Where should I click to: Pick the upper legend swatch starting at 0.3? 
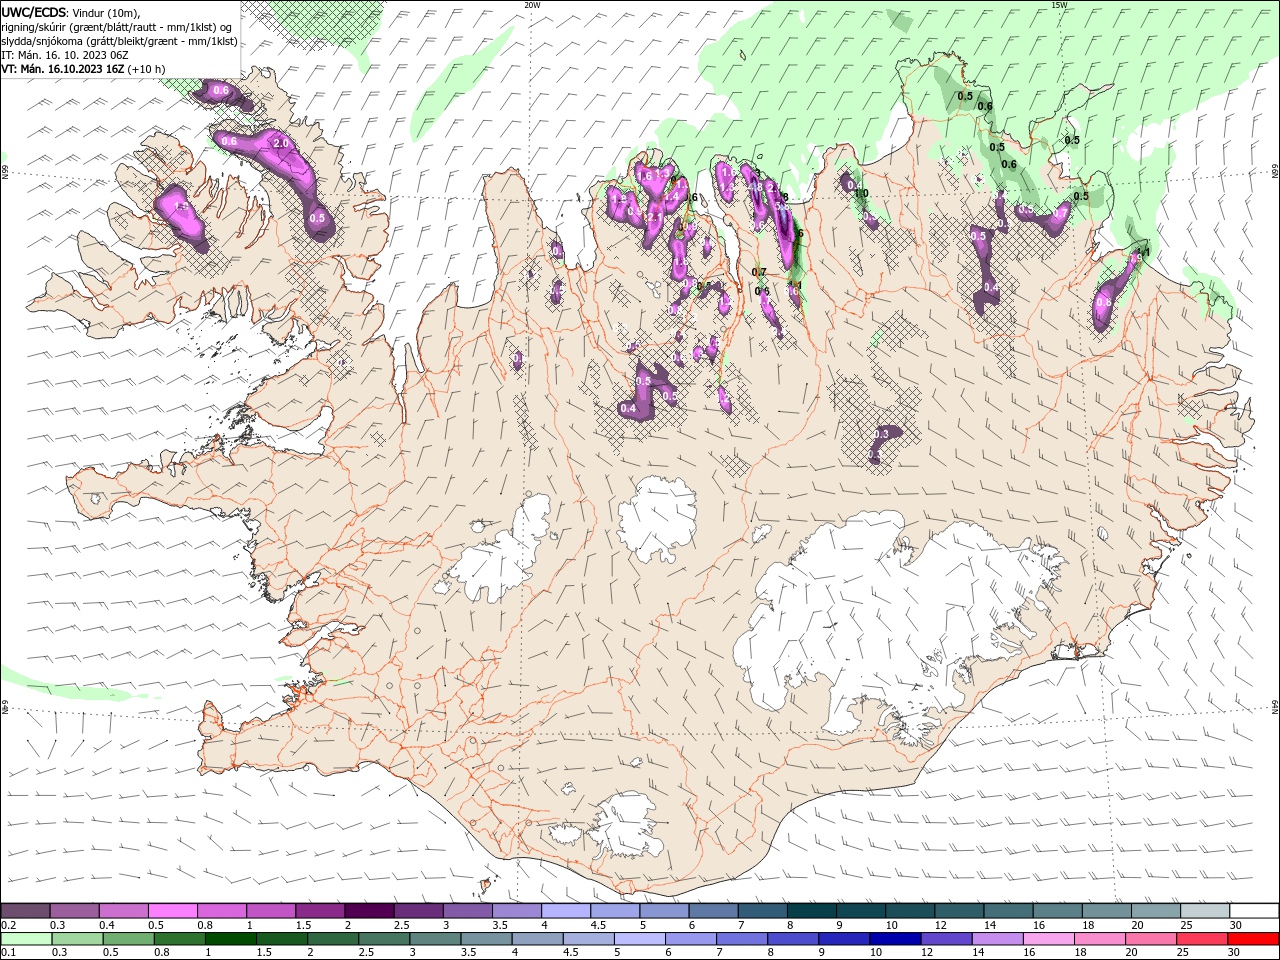[x=75, y=910]
